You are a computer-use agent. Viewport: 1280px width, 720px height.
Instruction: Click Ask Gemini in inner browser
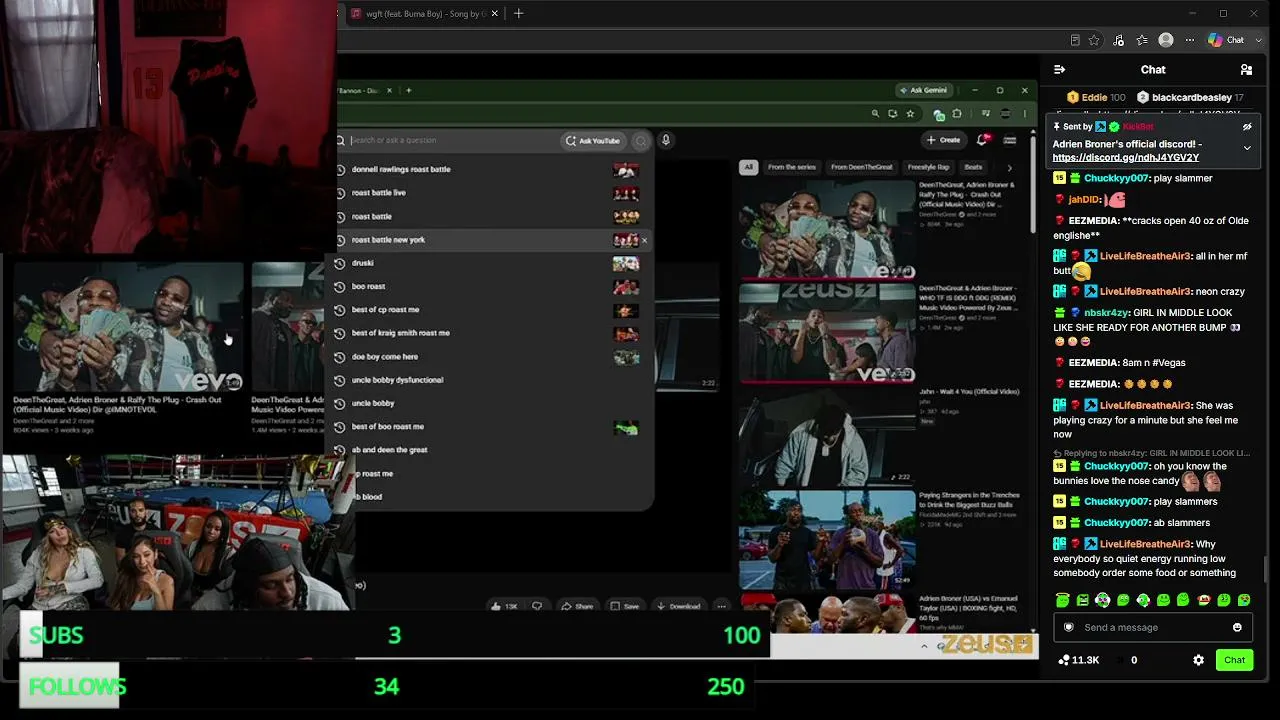click(x=922, y=90)
